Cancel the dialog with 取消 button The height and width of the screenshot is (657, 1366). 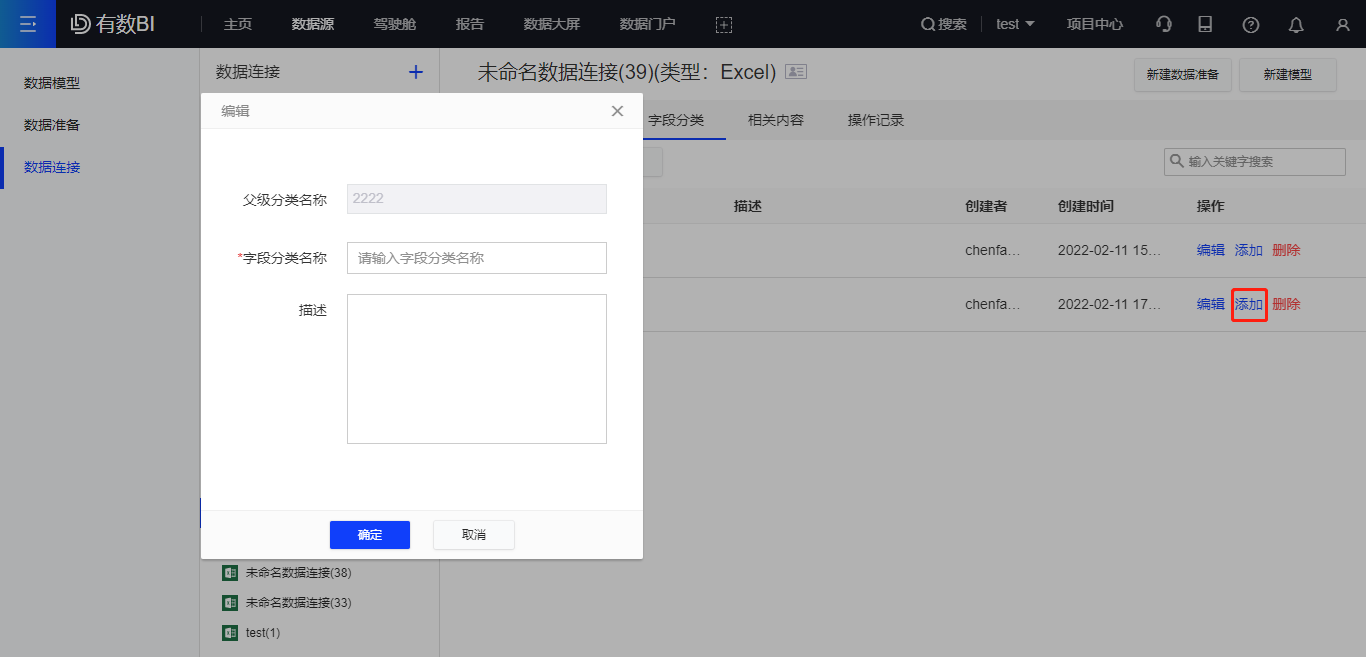click(473, 535)
